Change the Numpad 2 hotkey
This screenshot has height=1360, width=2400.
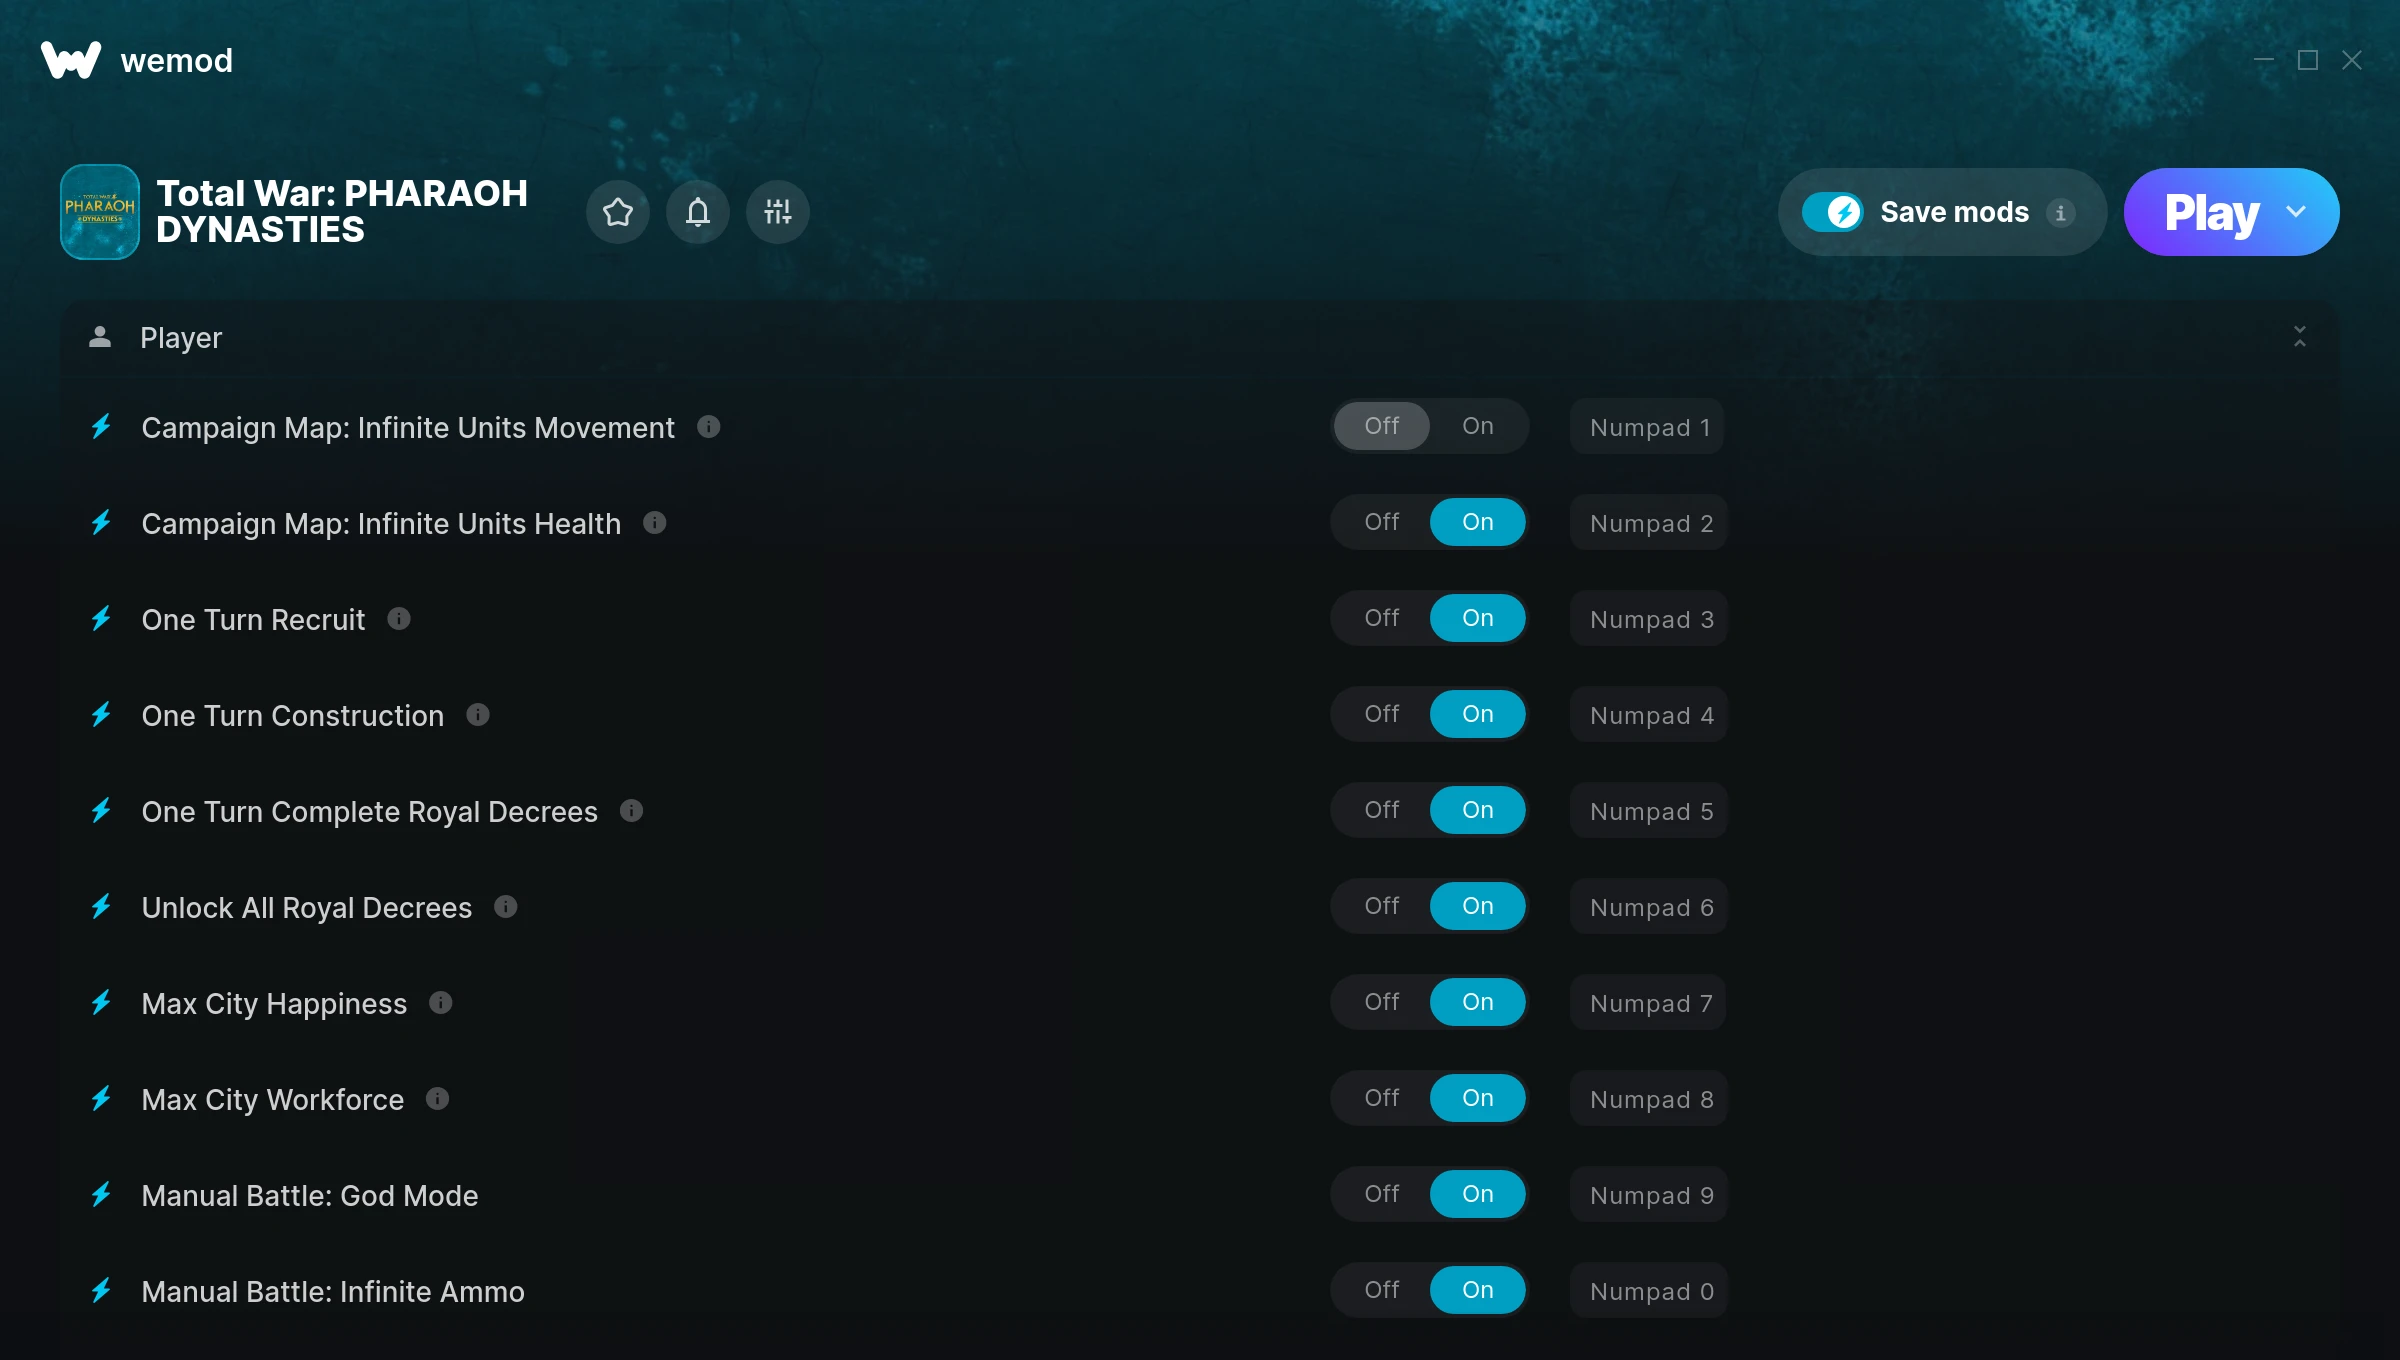1650,523
